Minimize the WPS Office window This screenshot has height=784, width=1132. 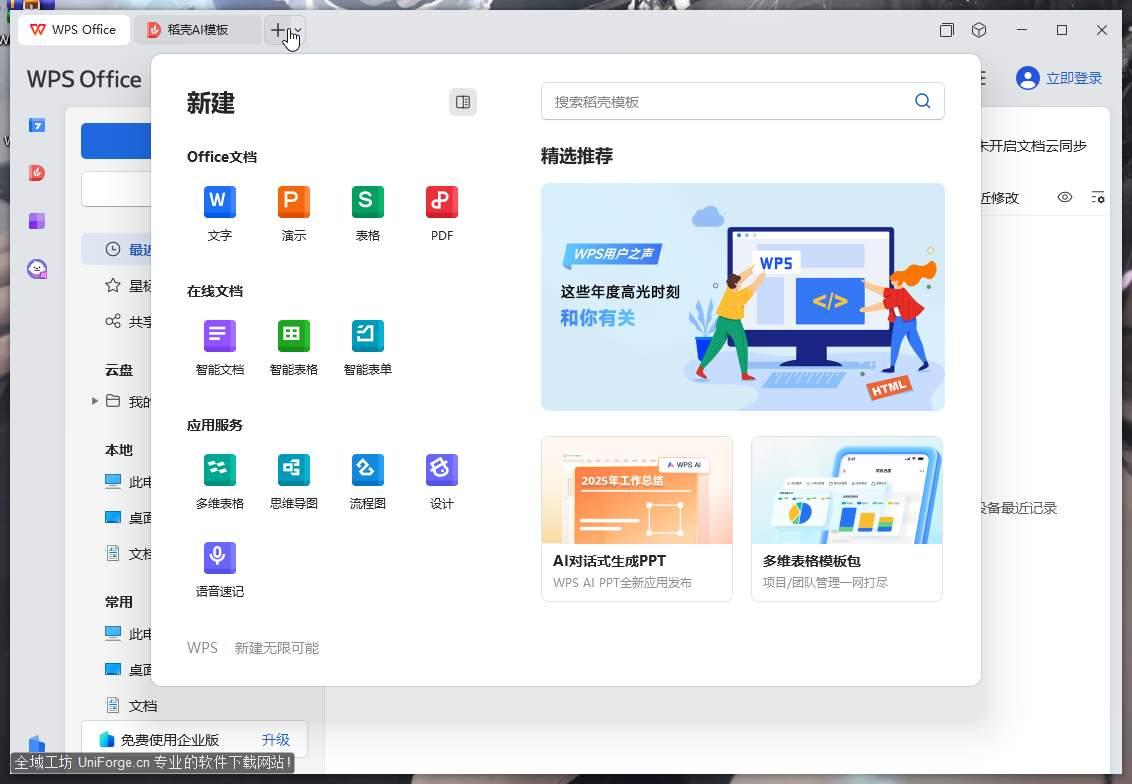click(x=1022, y=30)
